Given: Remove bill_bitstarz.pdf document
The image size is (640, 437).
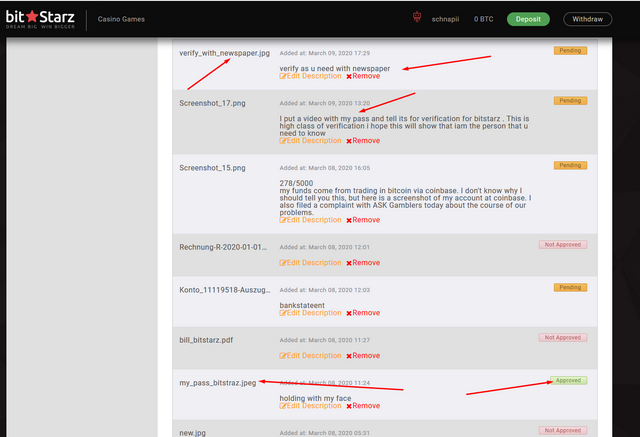Looking at the screenshot, I should click(363, 356).
